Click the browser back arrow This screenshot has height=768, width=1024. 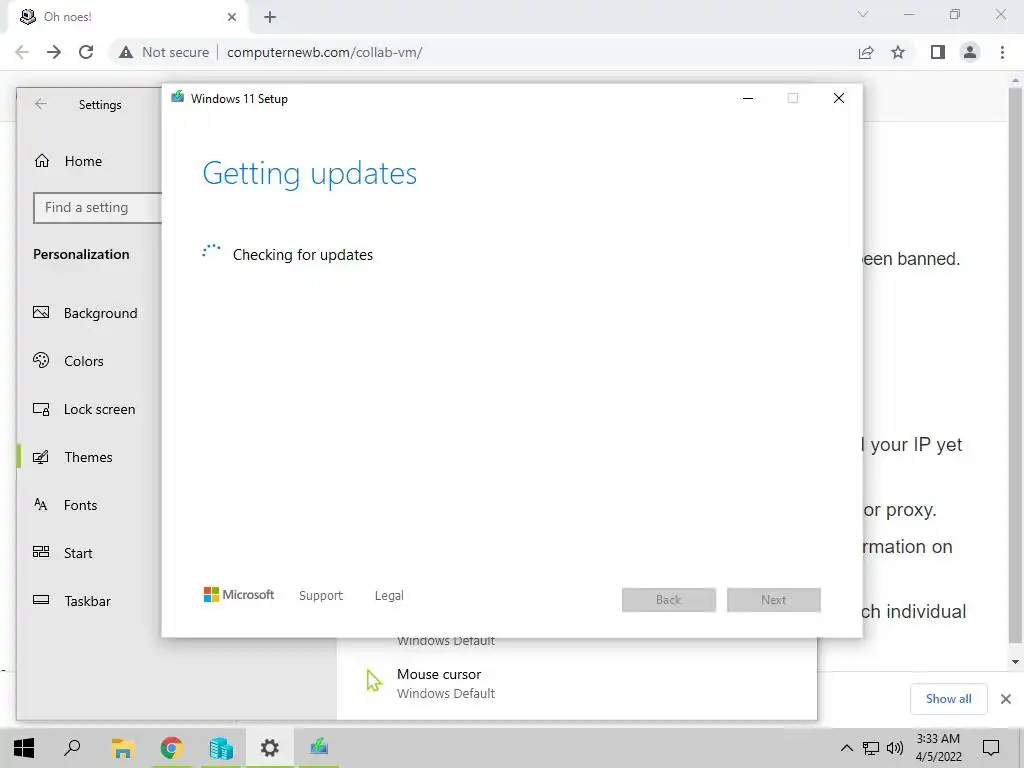coord(22,52)
